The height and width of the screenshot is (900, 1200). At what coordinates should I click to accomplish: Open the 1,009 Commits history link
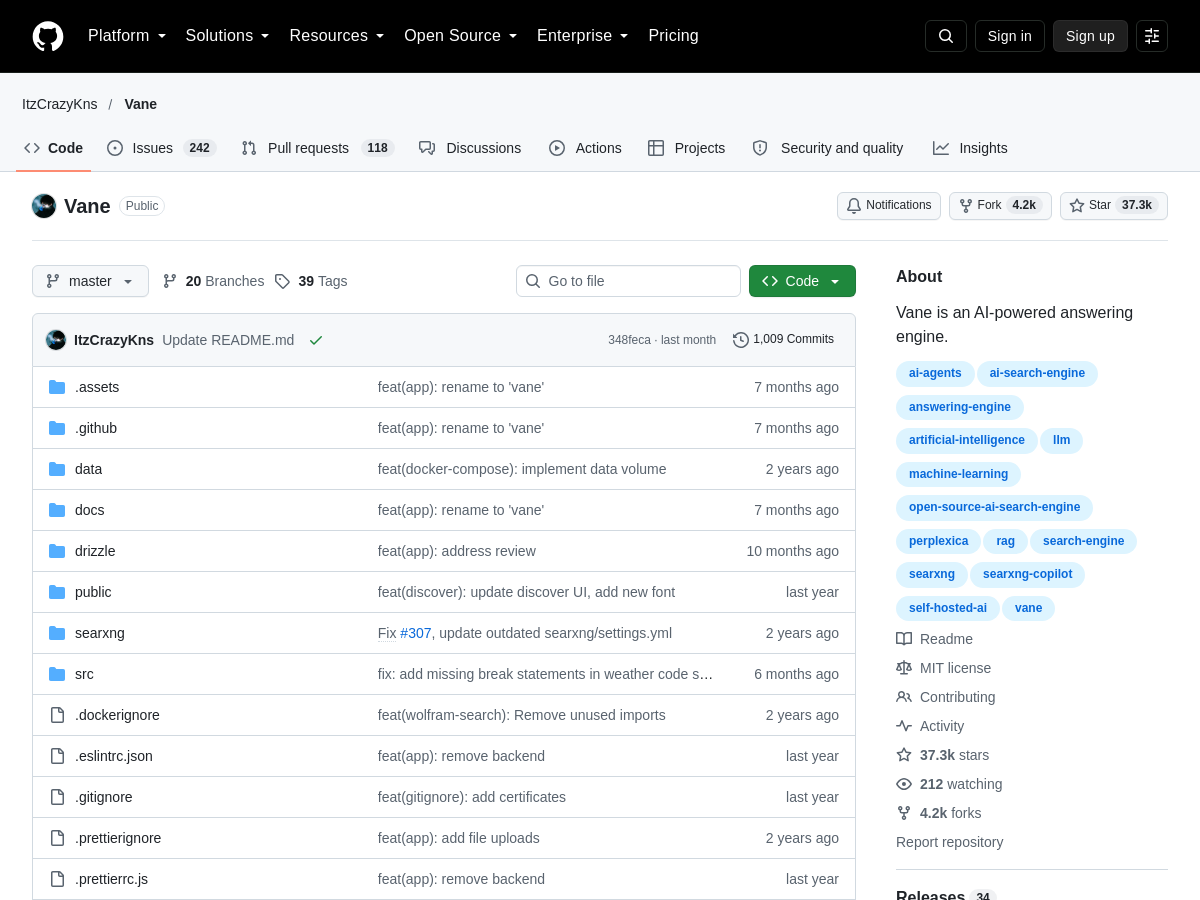pyautogui.click(x=783, y=340)
